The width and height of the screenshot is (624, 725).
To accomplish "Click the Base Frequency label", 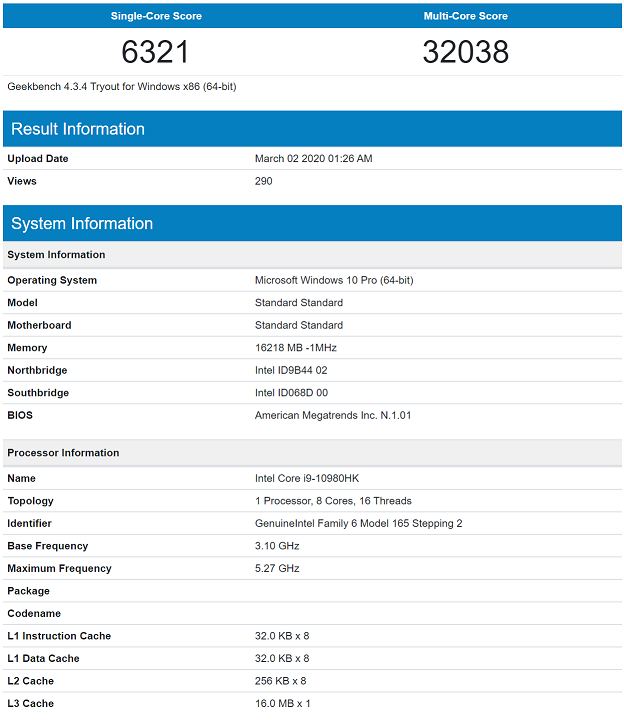I will (x=48, y=546).
